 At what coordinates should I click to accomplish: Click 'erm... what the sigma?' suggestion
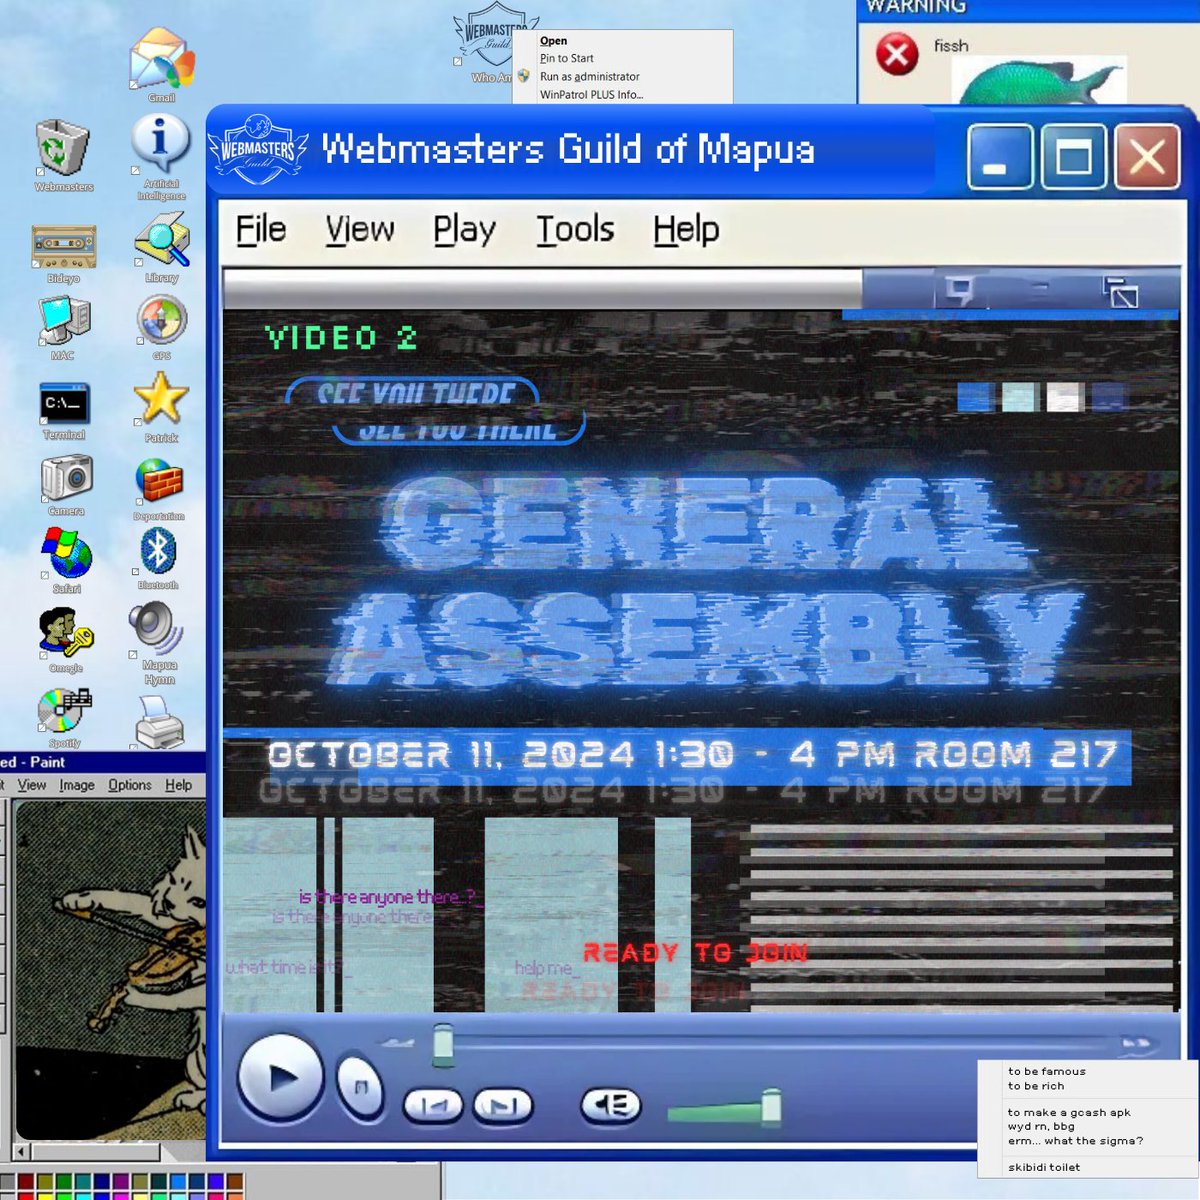tap(1075, 1141)
